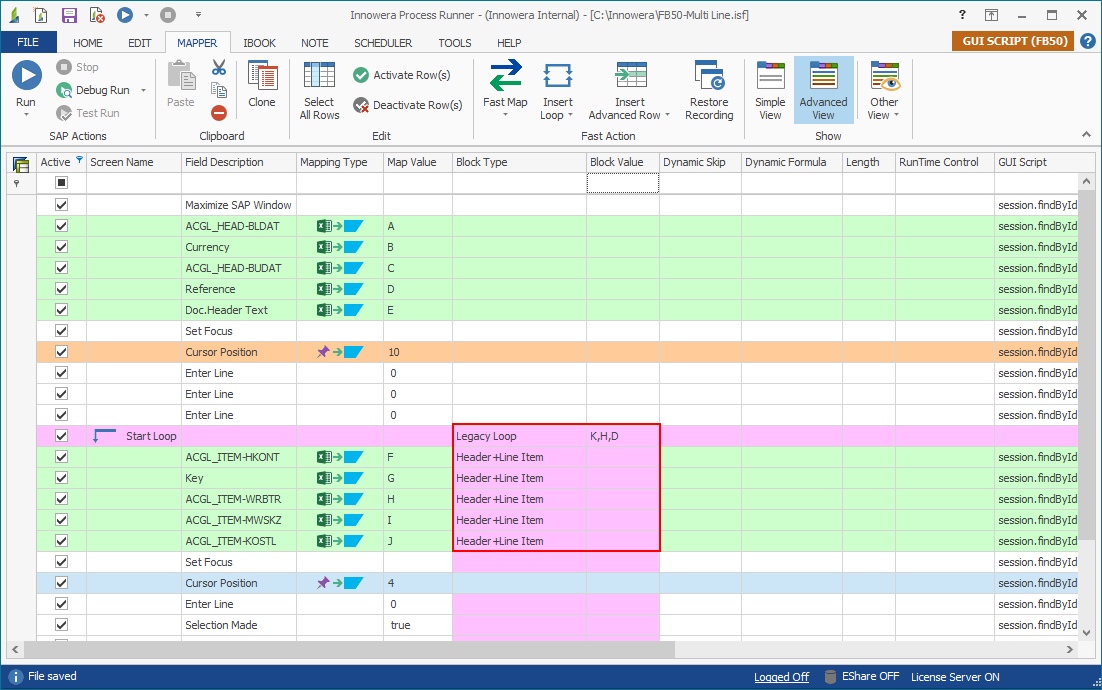Click the Run button in SAP Actions

26,77
